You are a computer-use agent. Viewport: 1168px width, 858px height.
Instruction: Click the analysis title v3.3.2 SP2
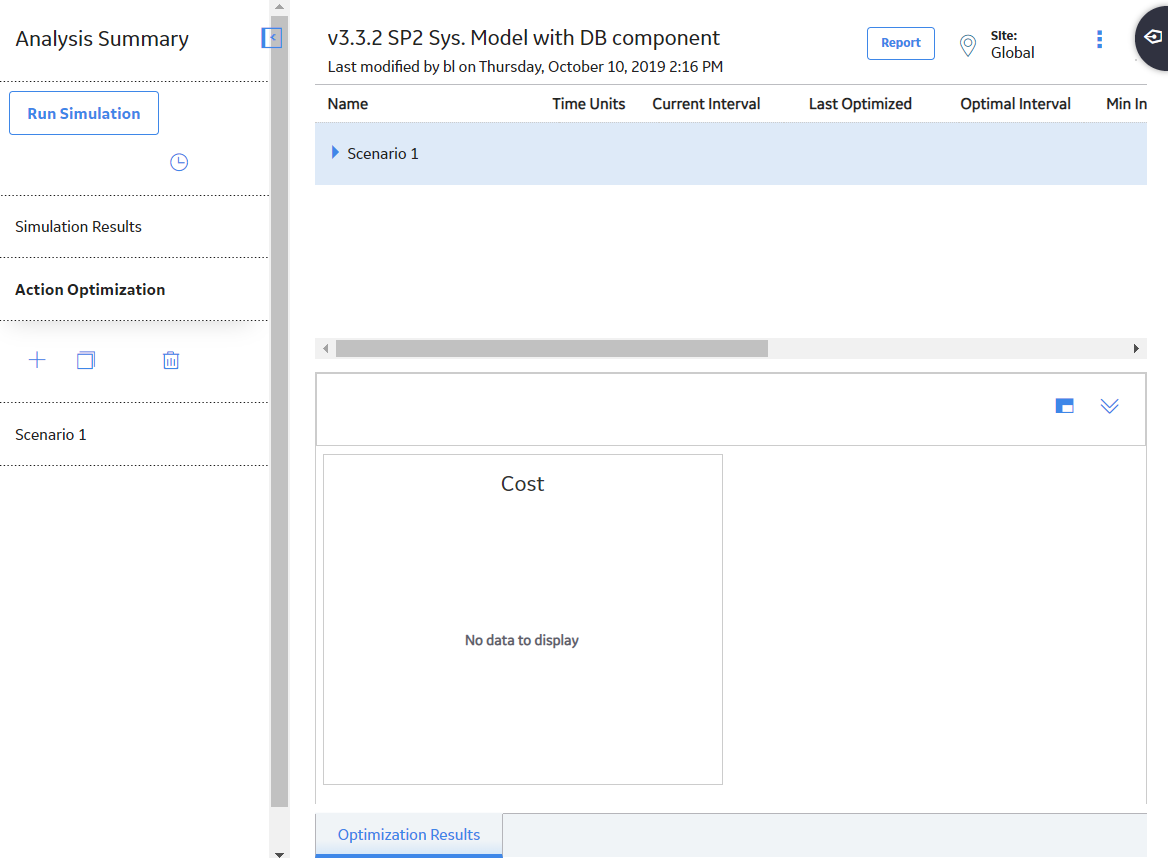[524, 38]
